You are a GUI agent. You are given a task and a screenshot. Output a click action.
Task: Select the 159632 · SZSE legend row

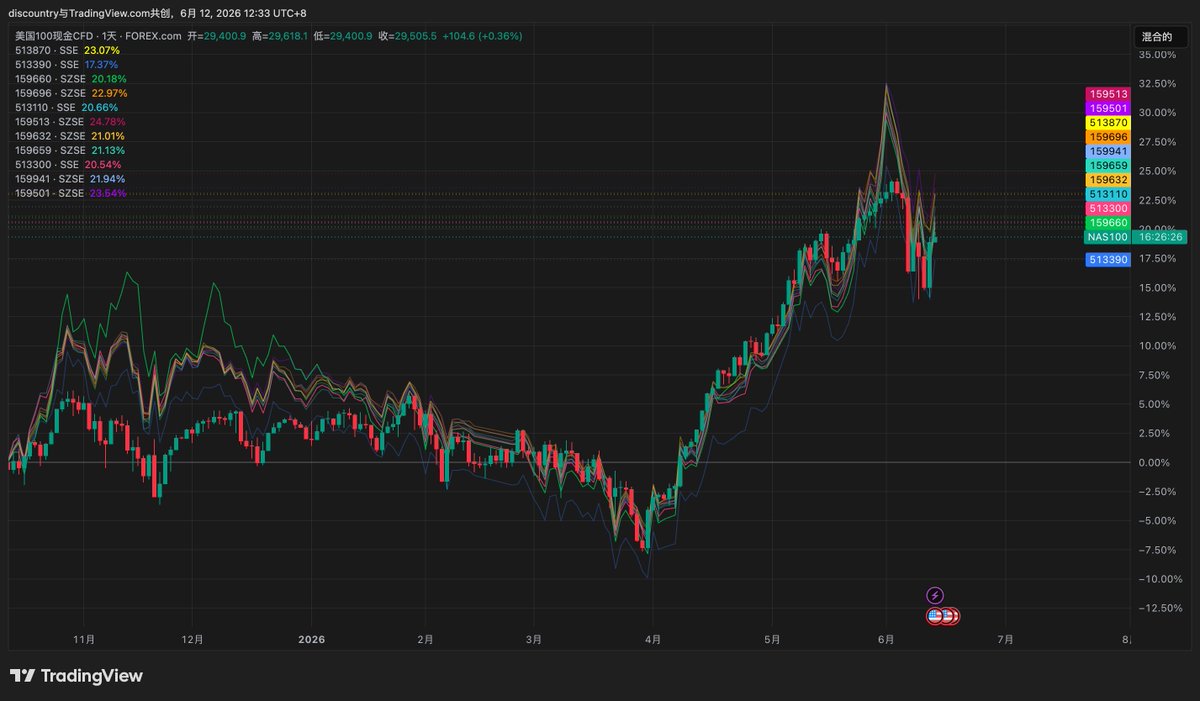coord(70,136)
